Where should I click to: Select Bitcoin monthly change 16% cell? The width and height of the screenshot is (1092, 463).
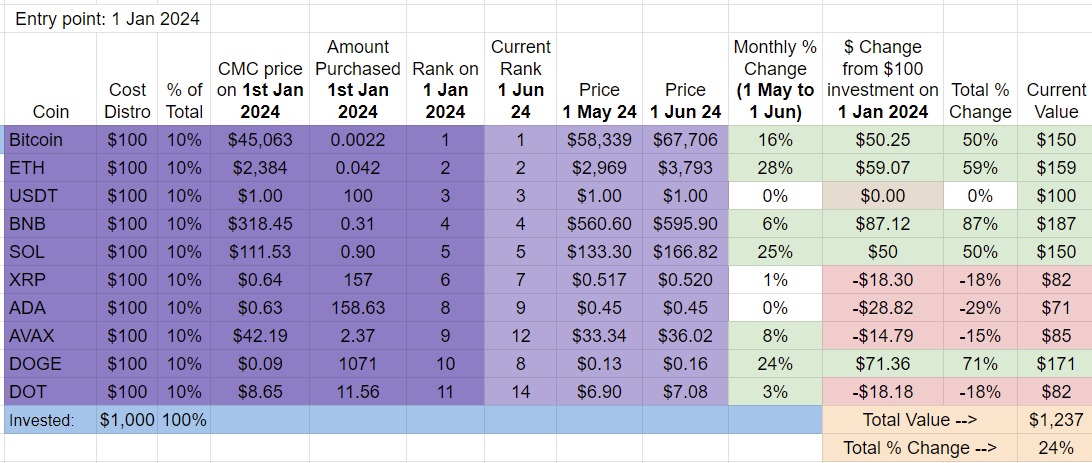pos(775,140)
